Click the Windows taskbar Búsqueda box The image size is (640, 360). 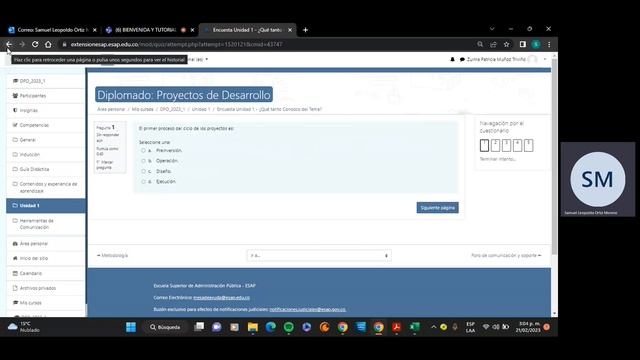(165, 327)
